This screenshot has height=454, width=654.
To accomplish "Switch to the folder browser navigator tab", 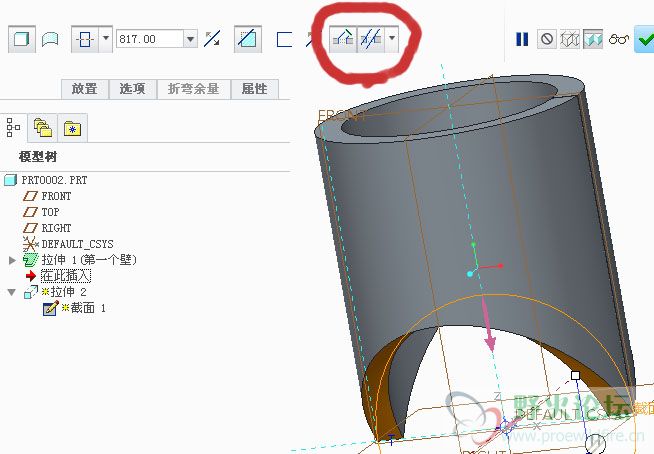I will tap(43, 127).
